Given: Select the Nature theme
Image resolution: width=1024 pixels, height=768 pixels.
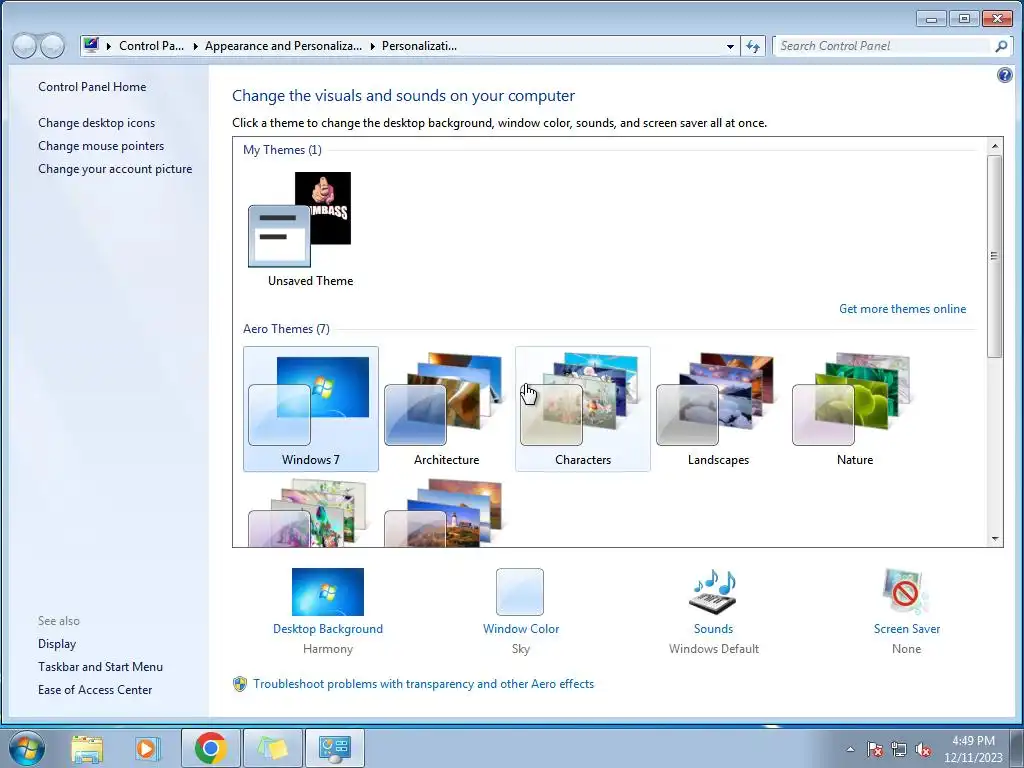Looking at the screenshot, I should tap(854, 409).
